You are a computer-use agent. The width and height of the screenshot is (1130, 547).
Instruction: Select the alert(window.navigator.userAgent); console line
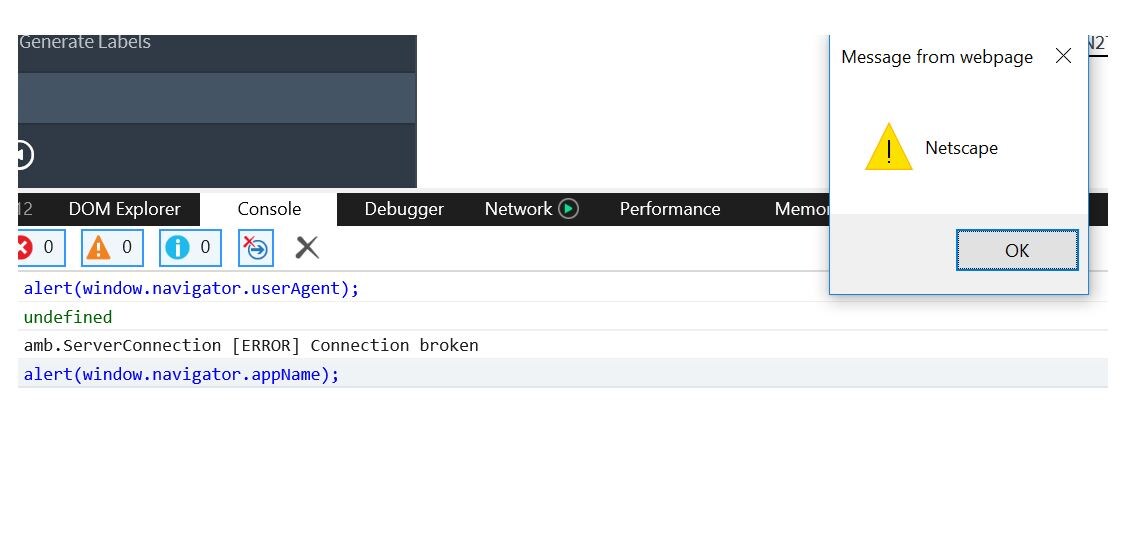[x=191, y=288]
